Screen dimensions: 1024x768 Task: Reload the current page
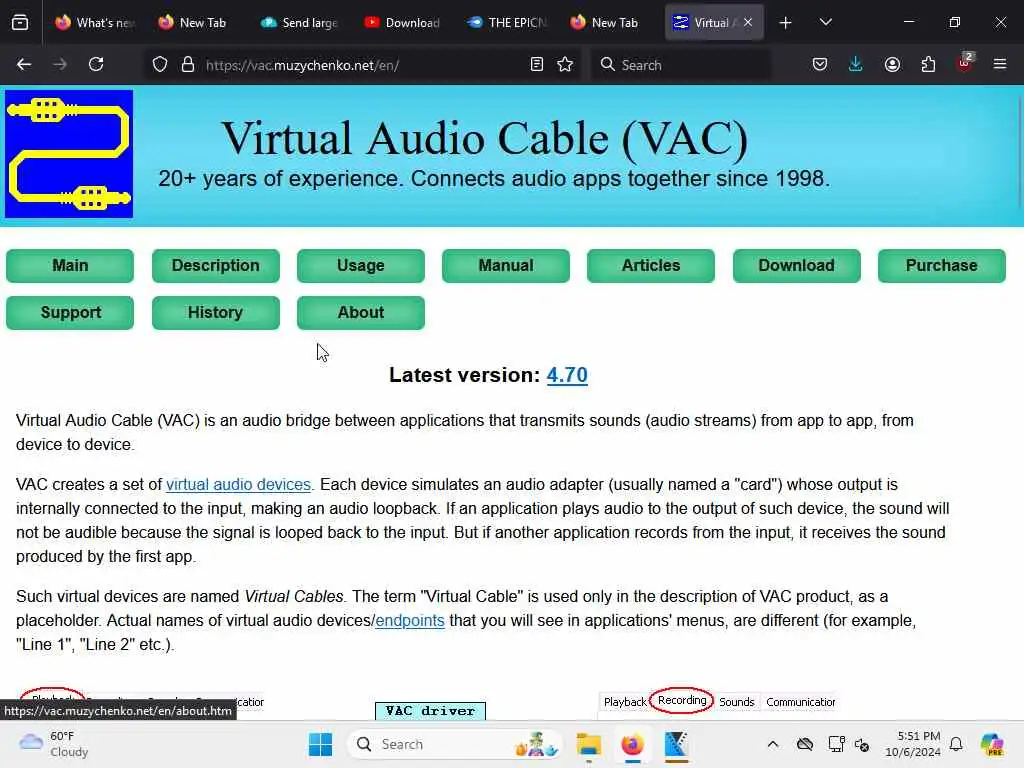coord(96,65)
